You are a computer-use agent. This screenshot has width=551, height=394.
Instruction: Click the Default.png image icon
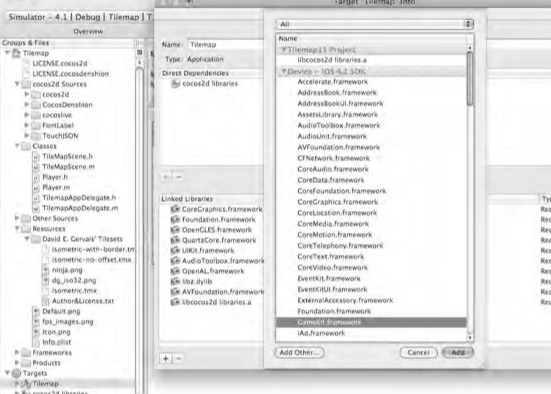[x=36, y=311]
